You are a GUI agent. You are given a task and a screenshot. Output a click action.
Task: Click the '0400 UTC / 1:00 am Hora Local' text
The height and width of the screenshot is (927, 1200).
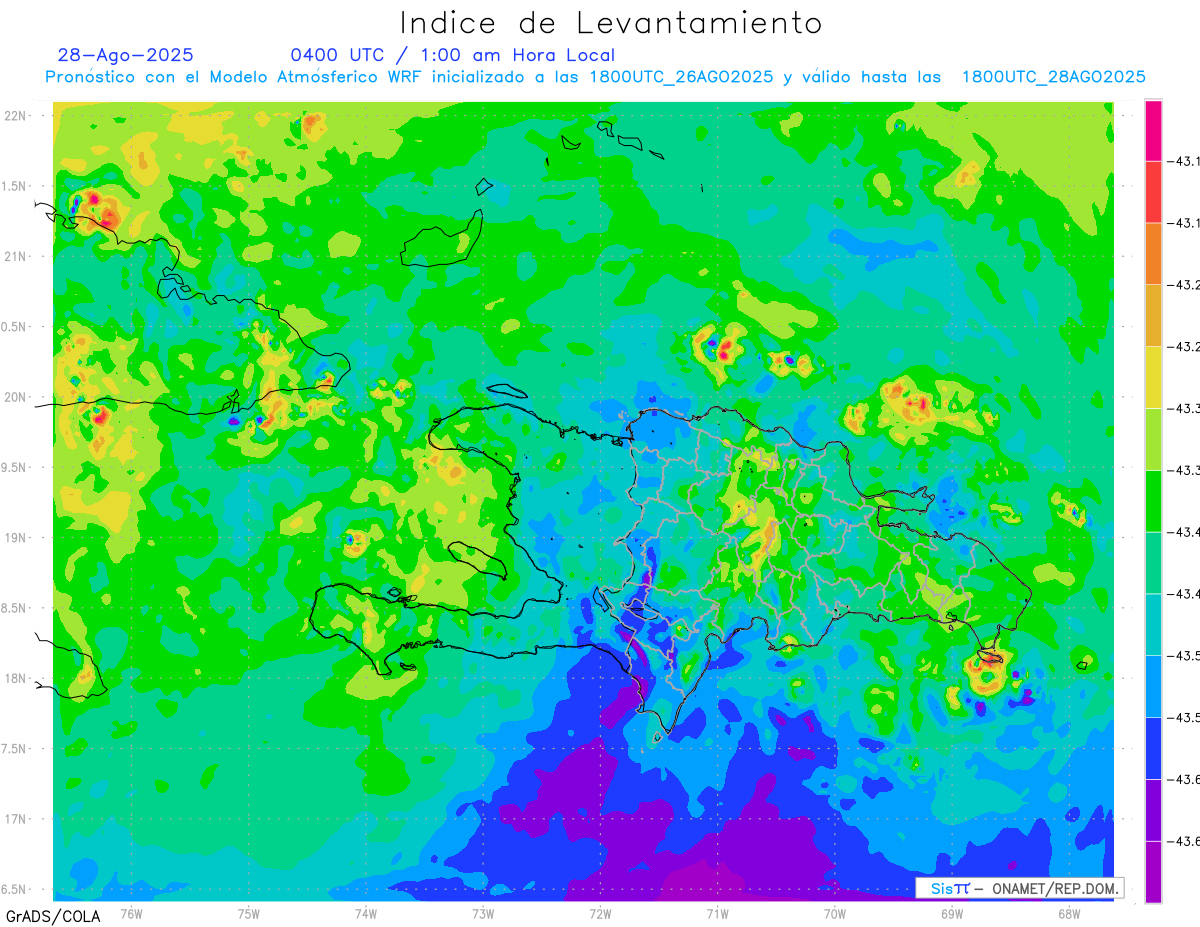pyautogui.click(x=453, y=55)
